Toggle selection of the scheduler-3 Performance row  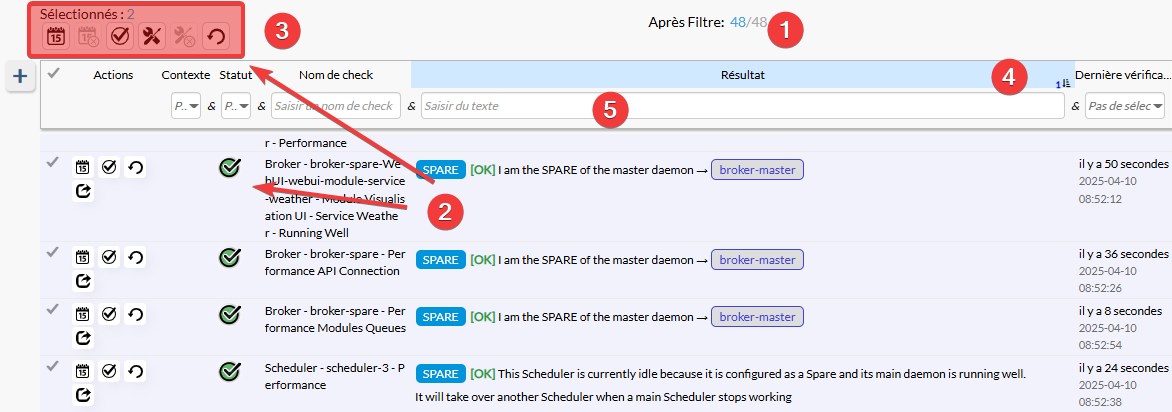point(53,367)
